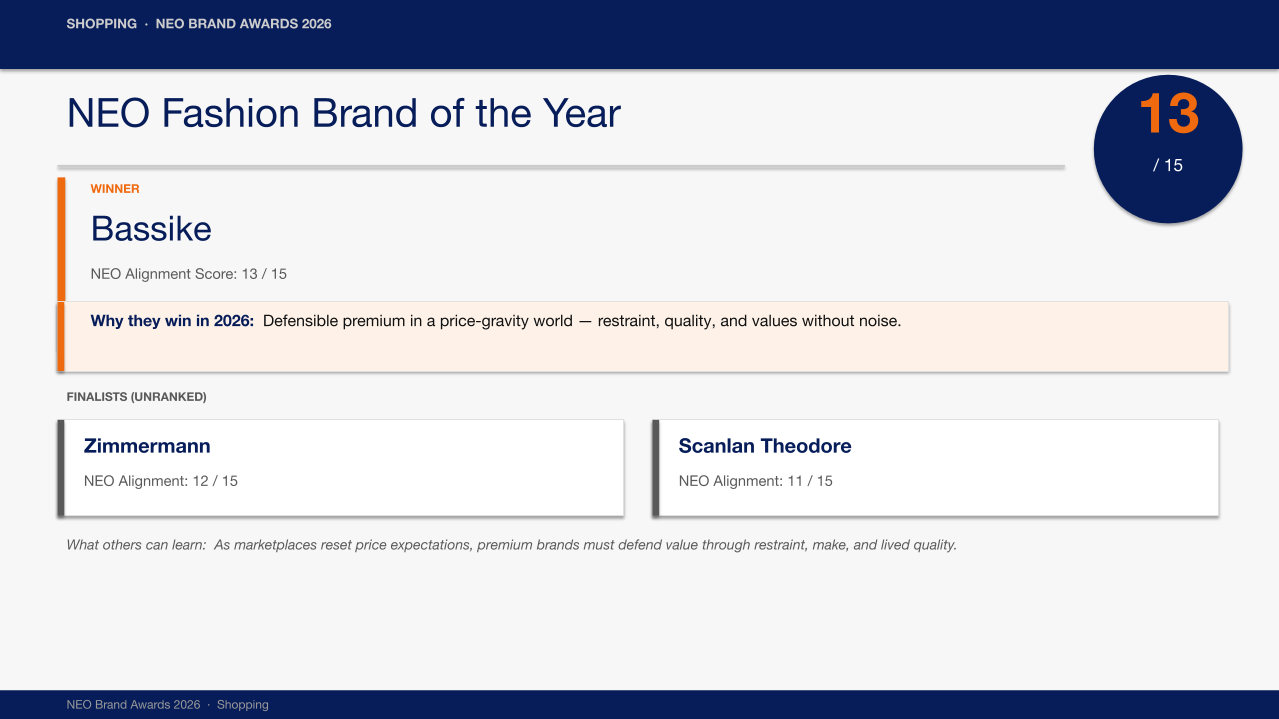Click the circular 13 / 15 score badge
Image resolution: width=1279 pixels, height=719 pixels.
coord(1168,149)
